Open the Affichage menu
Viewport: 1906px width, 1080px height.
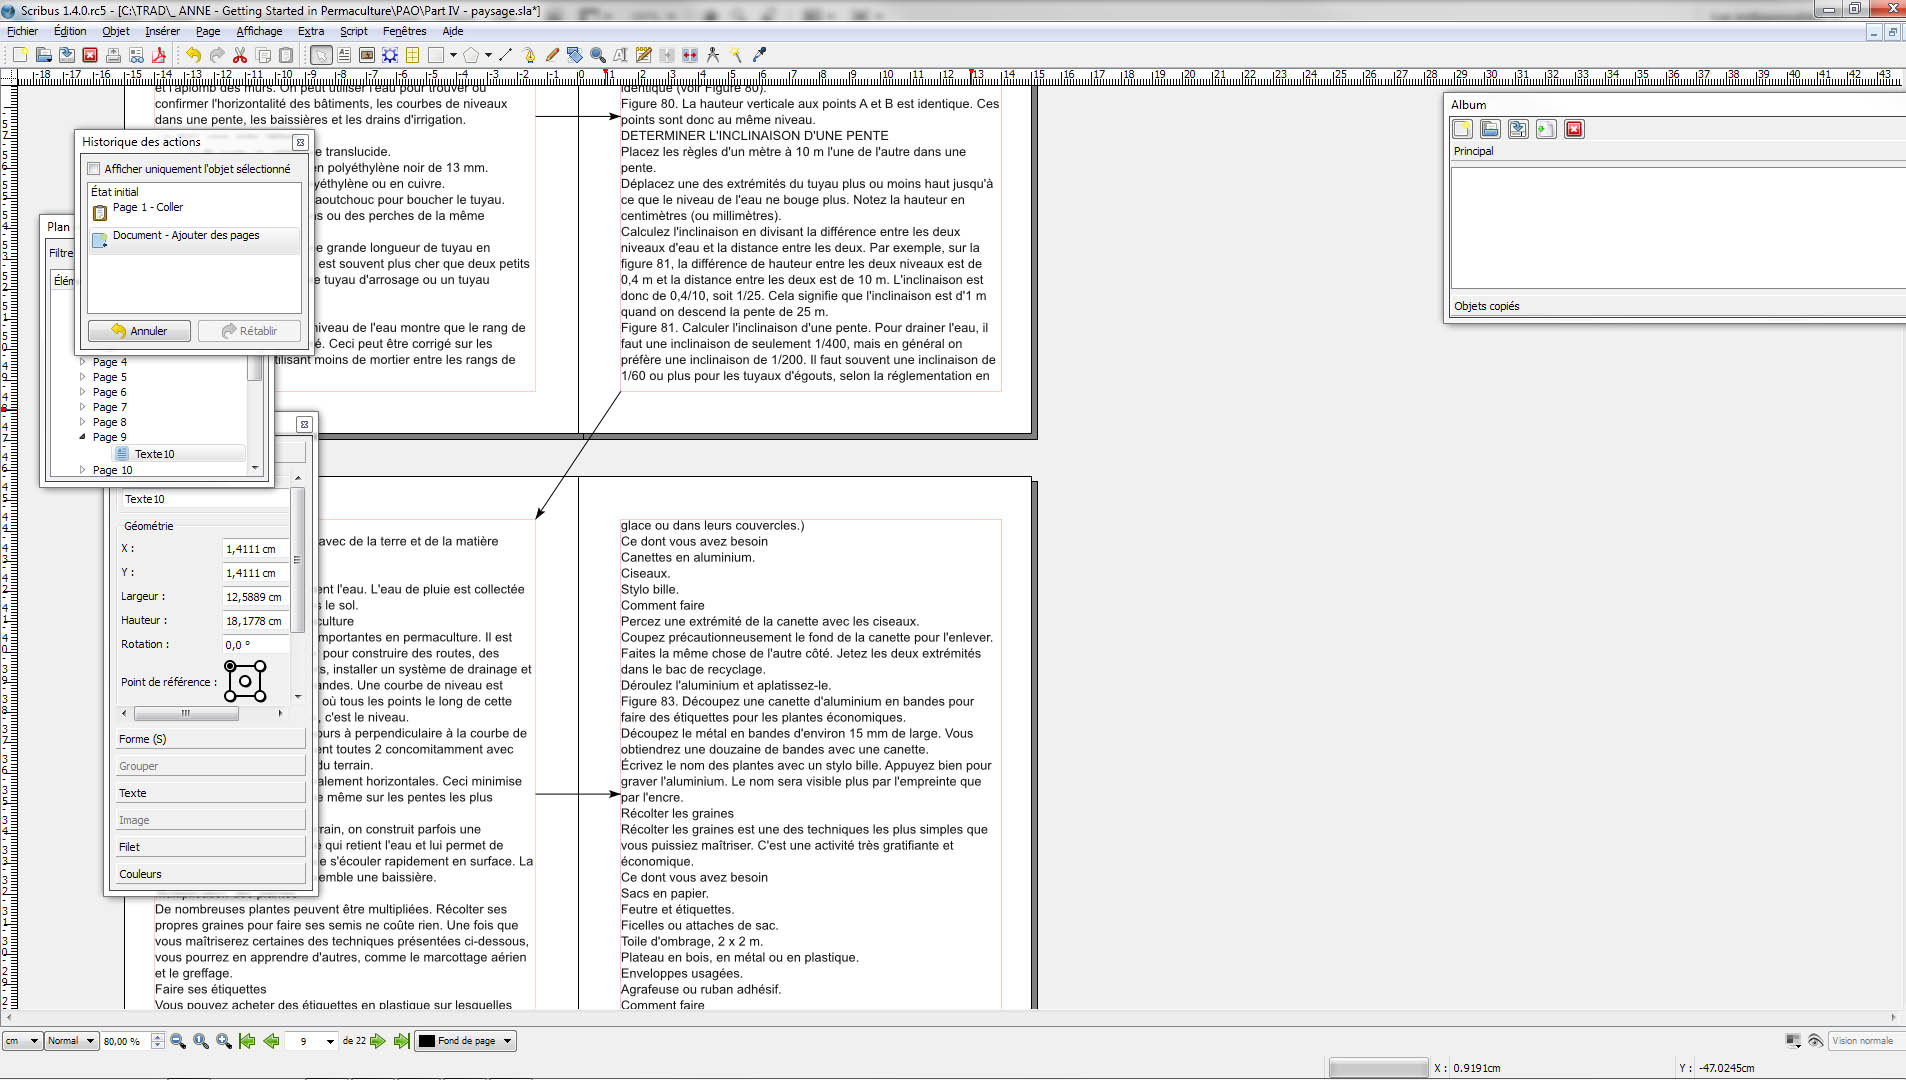[x=259, y=31]
